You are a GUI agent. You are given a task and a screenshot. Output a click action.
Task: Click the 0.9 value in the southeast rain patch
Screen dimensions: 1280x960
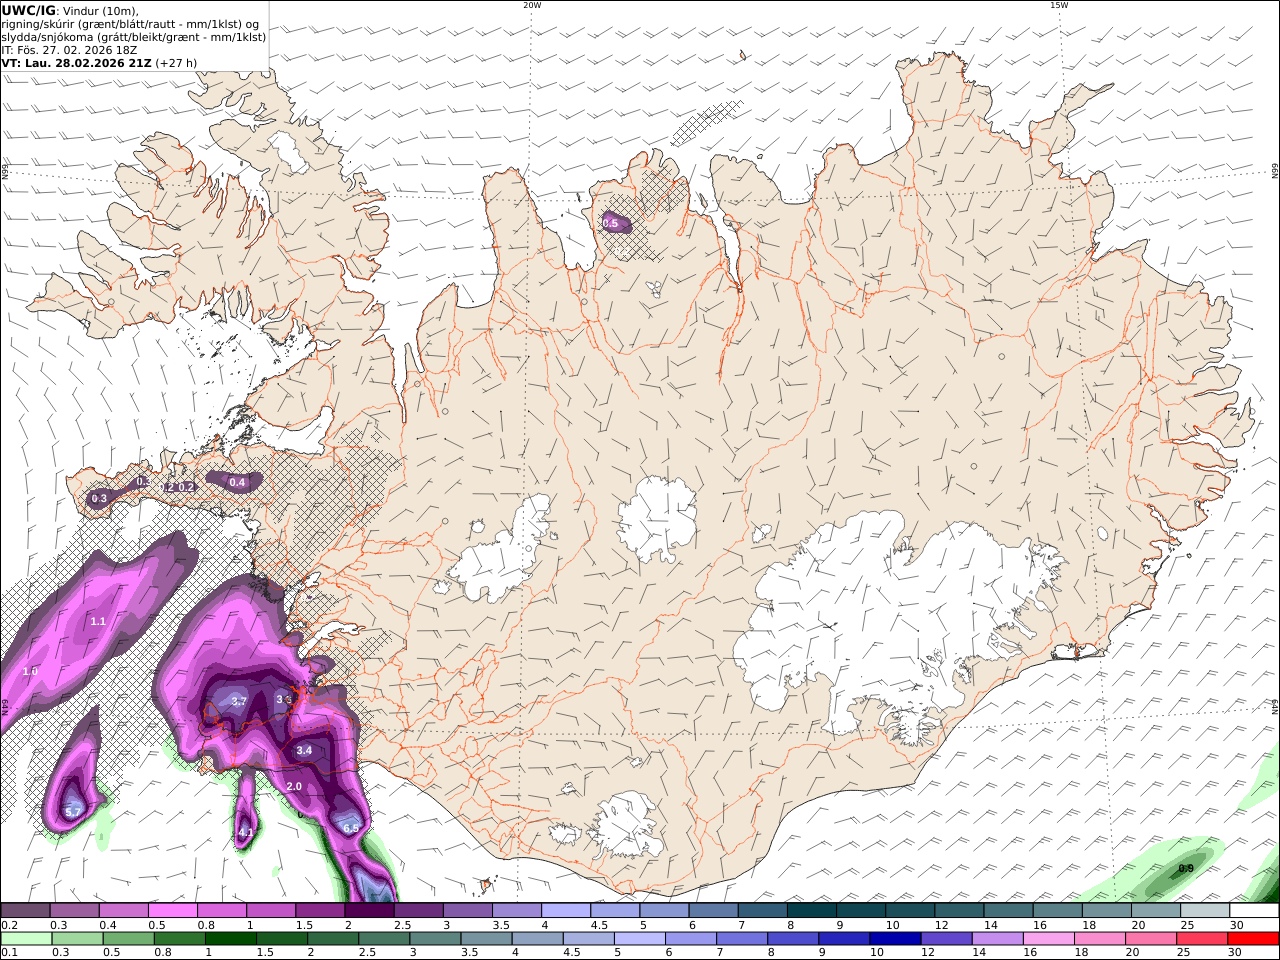point(1186,868)
